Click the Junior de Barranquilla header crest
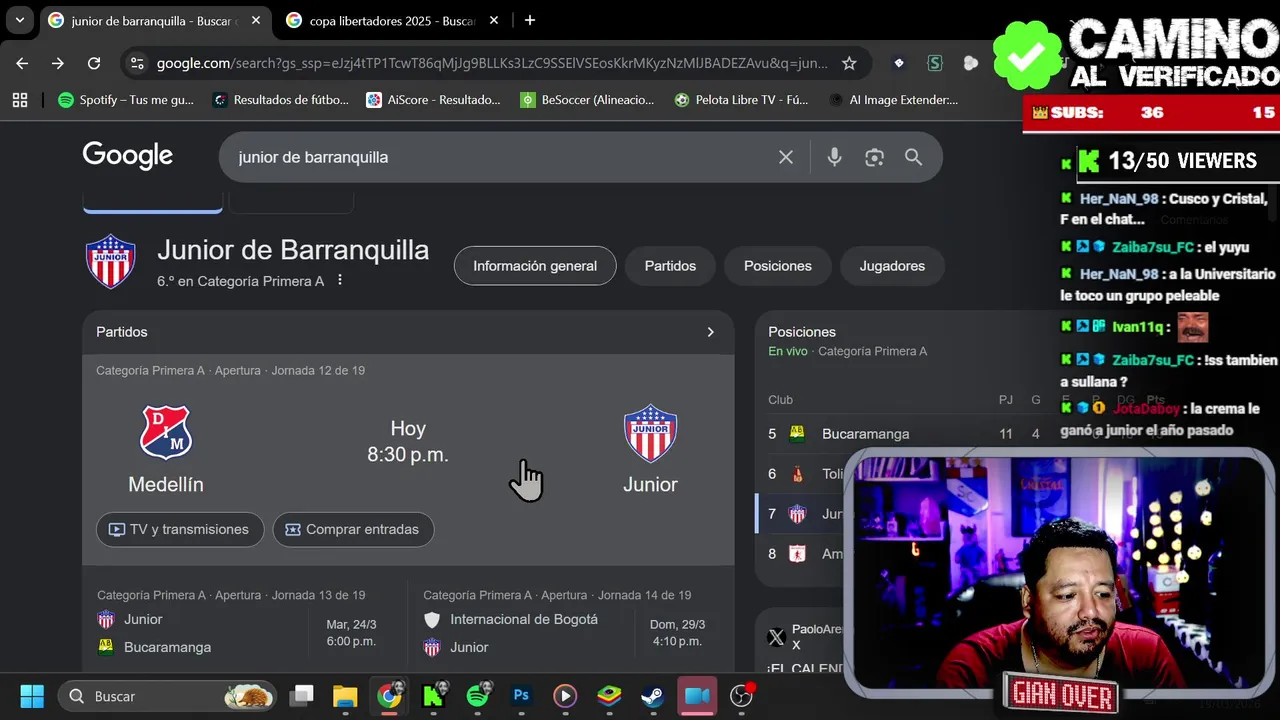This screenshot has width=1280, height=720. coord(110,262)
